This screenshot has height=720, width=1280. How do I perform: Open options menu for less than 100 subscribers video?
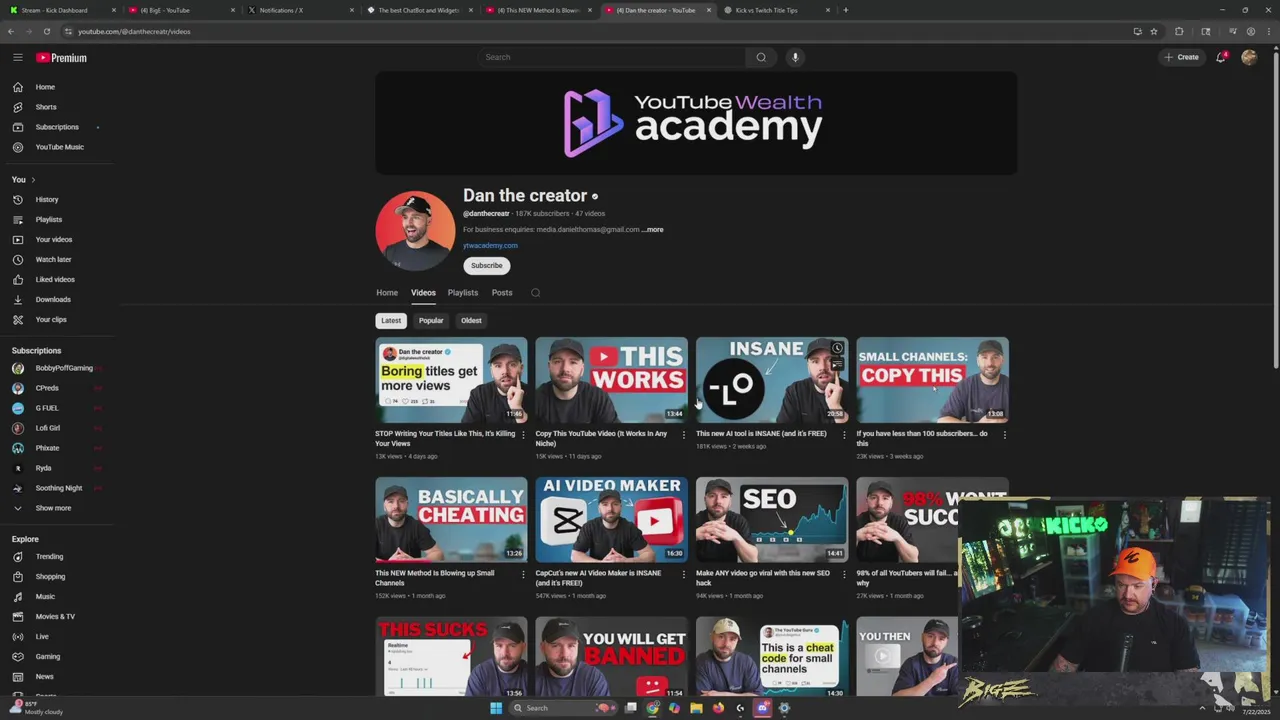point(1004,434)
